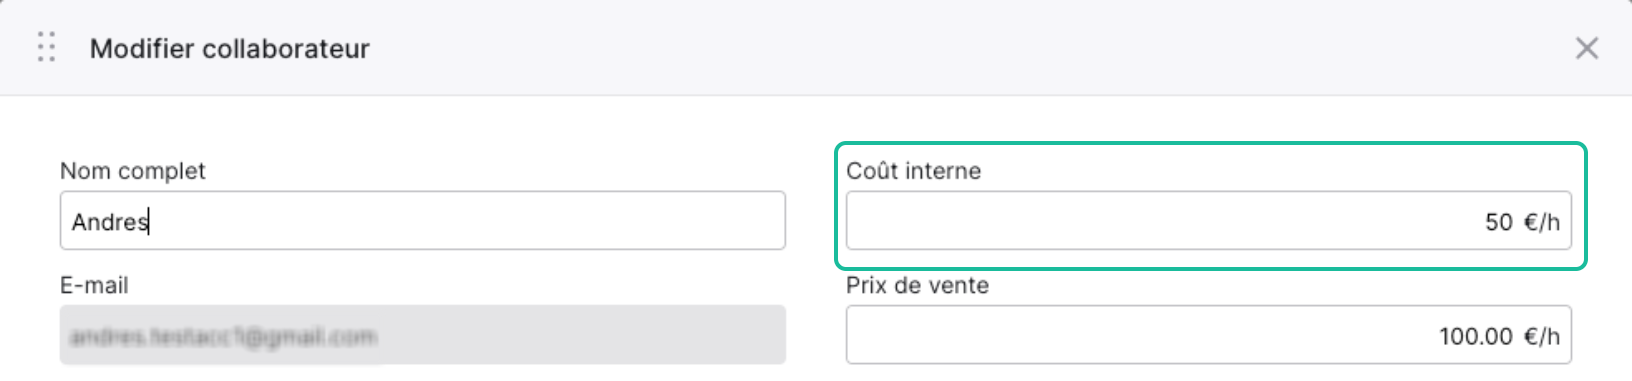Screen dimensions: 1632x381
Task: Click the €/h unit beside 50
Action: tap(1541, 222)
